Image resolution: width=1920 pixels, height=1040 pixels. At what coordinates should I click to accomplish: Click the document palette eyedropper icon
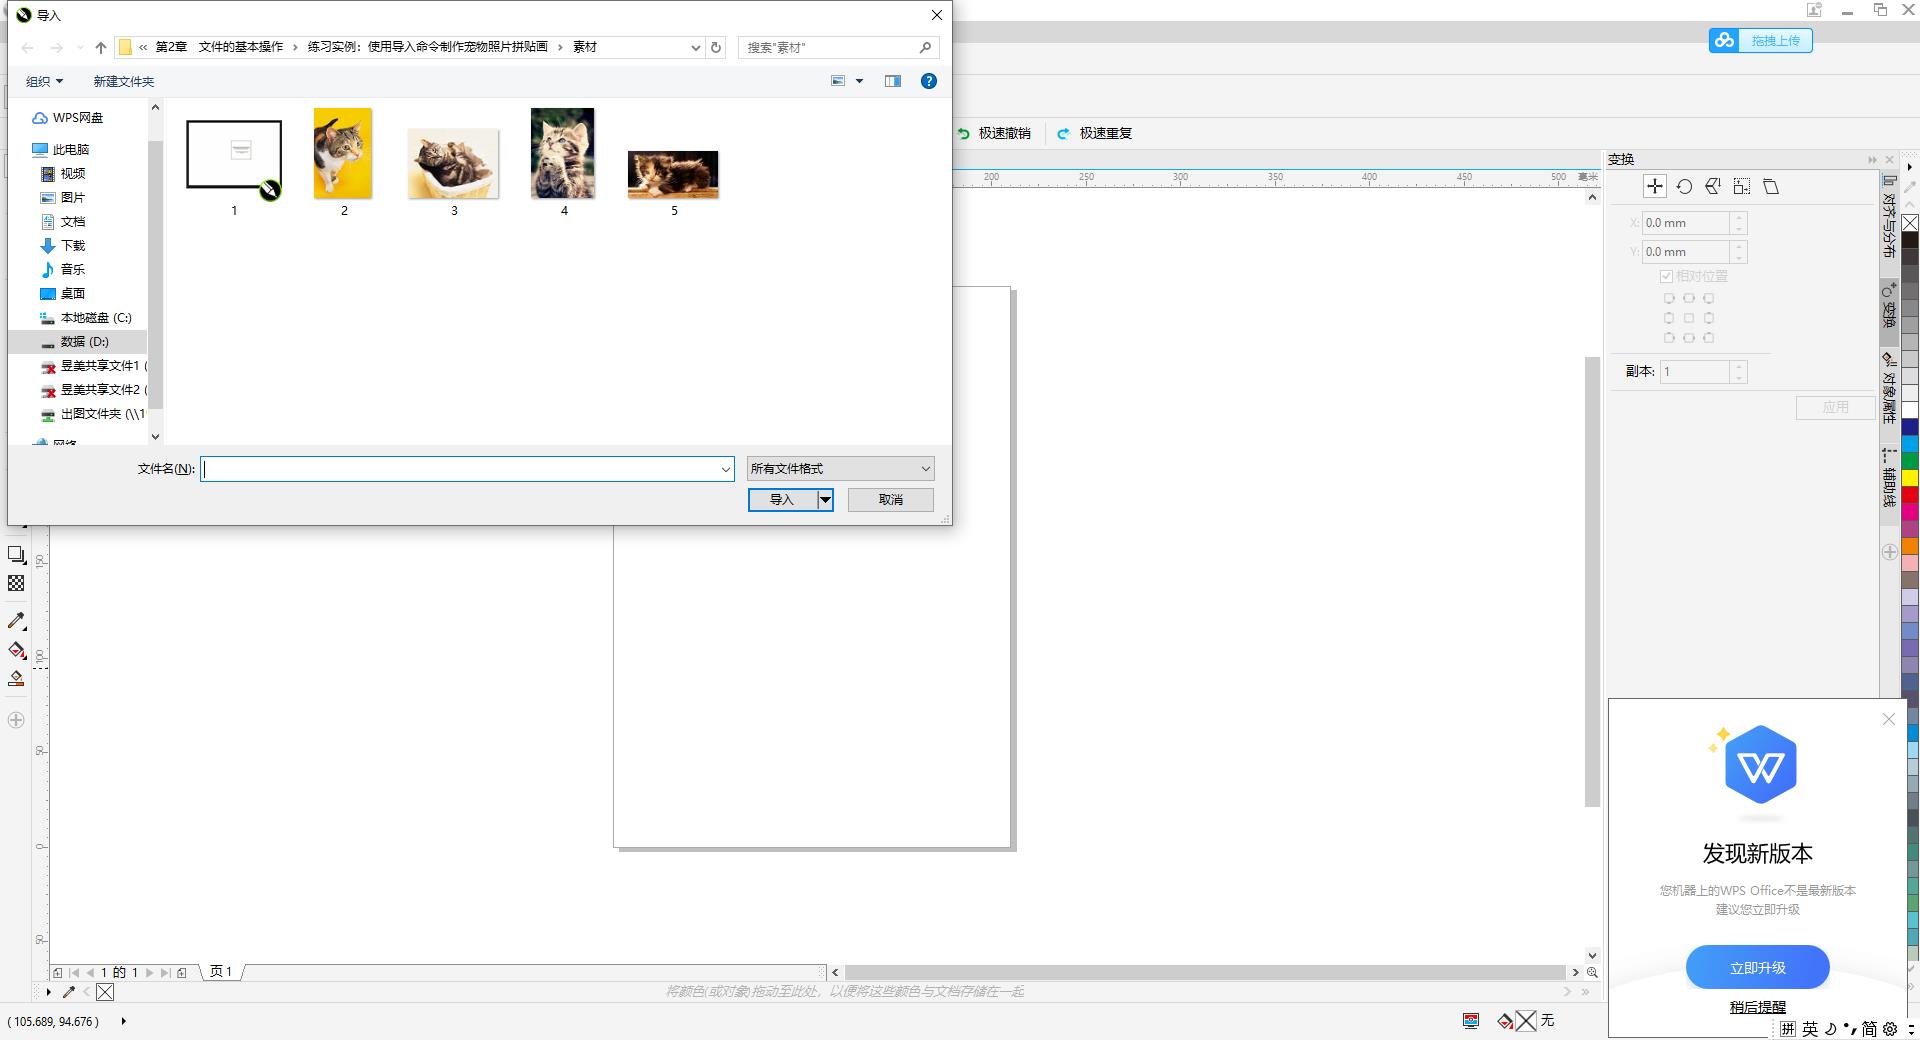pyautogui.click(x=69, y=992)
